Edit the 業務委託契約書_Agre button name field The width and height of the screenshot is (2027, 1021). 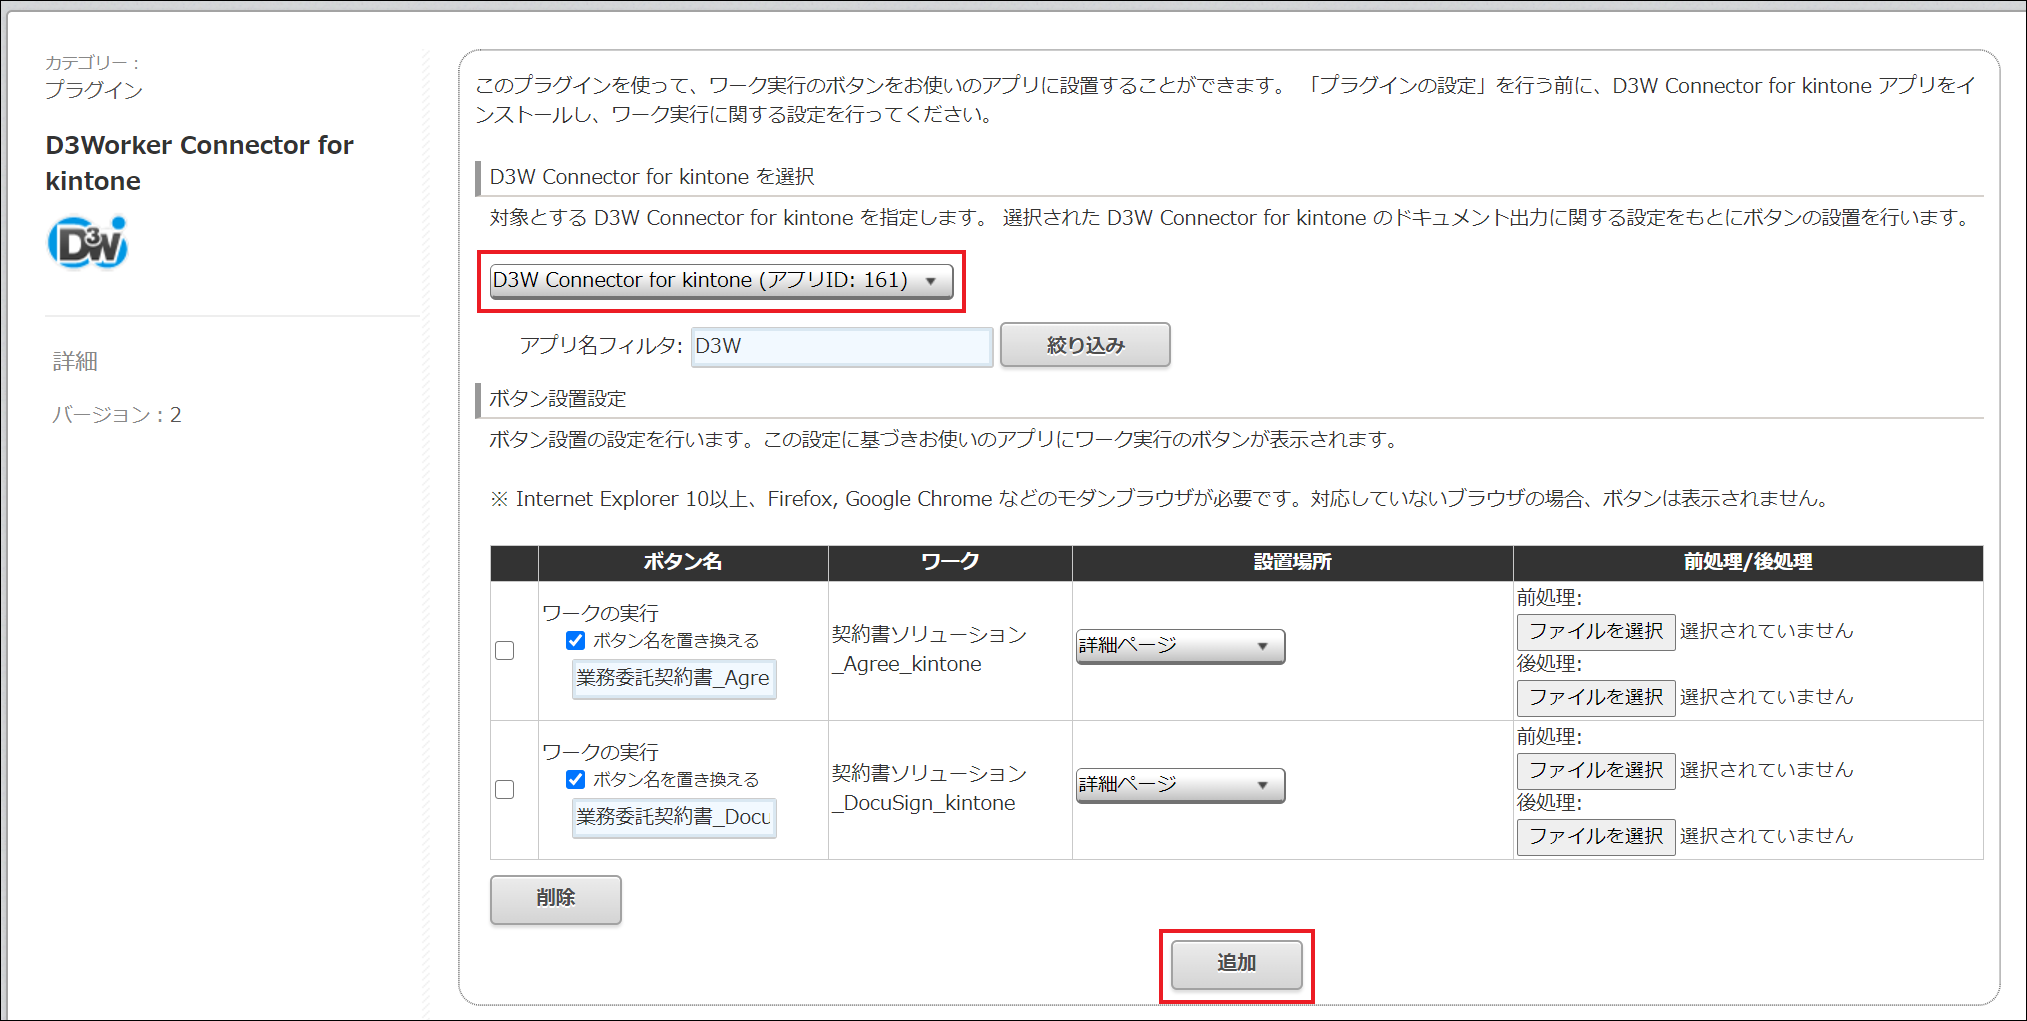click(674, 678)
